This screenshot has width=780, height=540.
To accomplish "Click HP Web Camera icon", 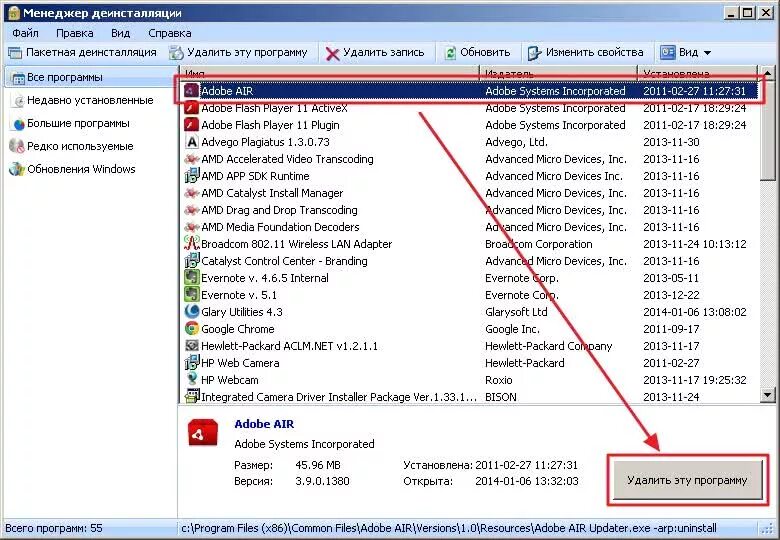I will pyautogui.click(x=192, y=363).
